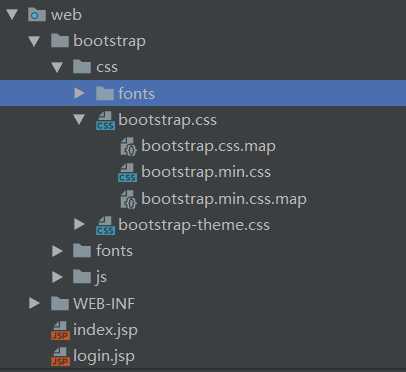Select the web root label
Viewport: 406px width, 372px height.
click(66, 15)
